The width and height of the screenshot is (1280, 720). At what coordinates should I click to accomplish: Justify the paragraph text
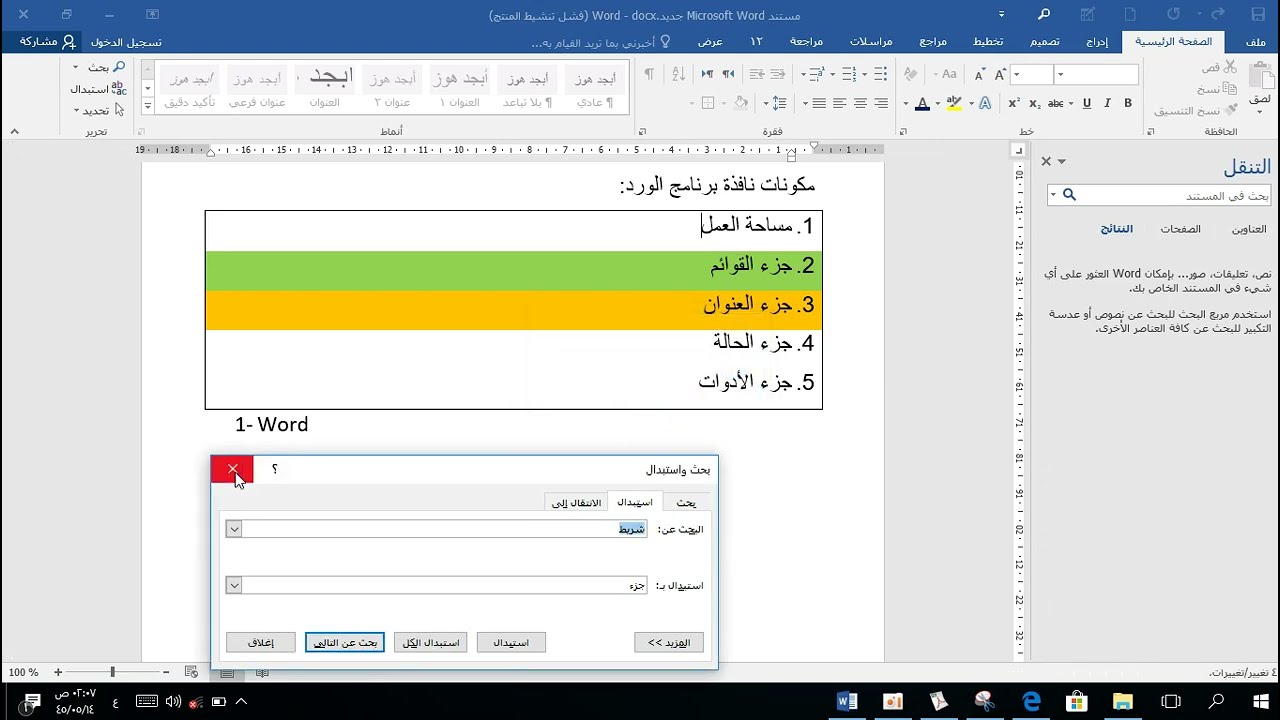[819, 103]
